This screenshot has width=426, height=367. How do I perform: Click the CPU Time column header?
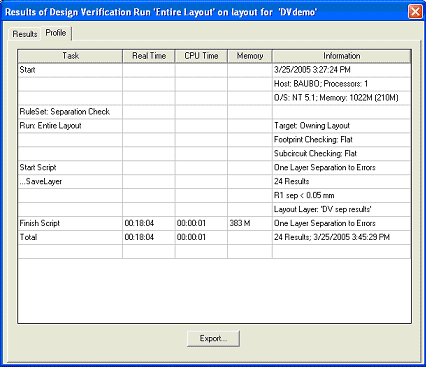pyautogui.click(x=201, y=56)
